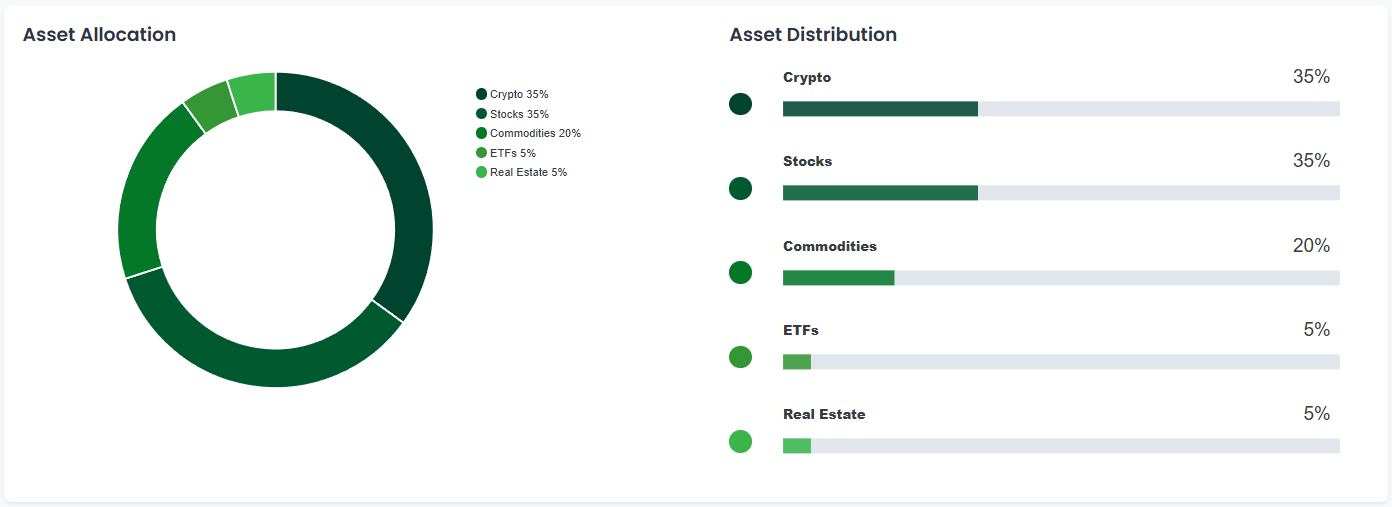Click the Stocks distribution circle icon
The image size is (1392, 507).
(740, 188)
